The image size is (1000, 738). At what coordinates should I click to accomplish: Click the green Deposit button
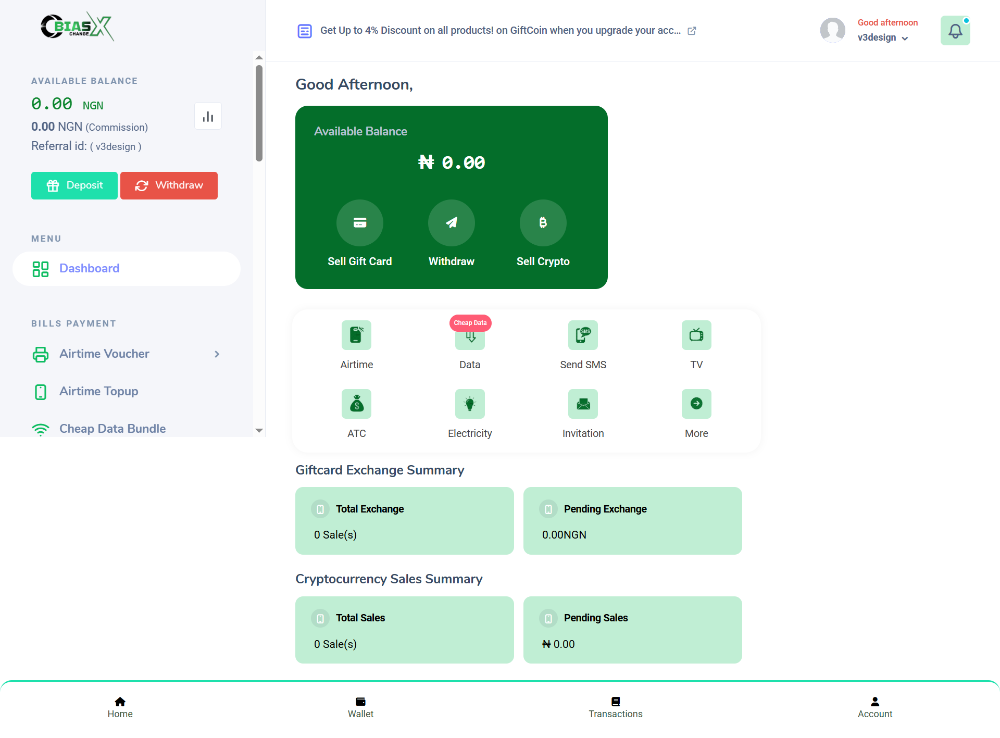[x=74, y=185]
